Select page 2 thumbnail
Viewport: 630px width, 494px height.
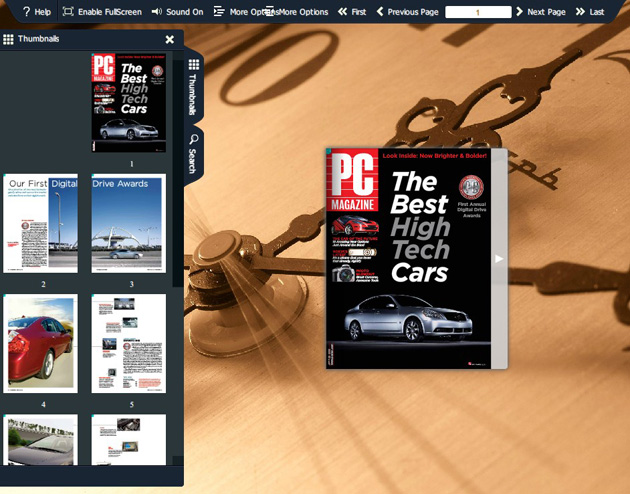[x=41, y=223]
